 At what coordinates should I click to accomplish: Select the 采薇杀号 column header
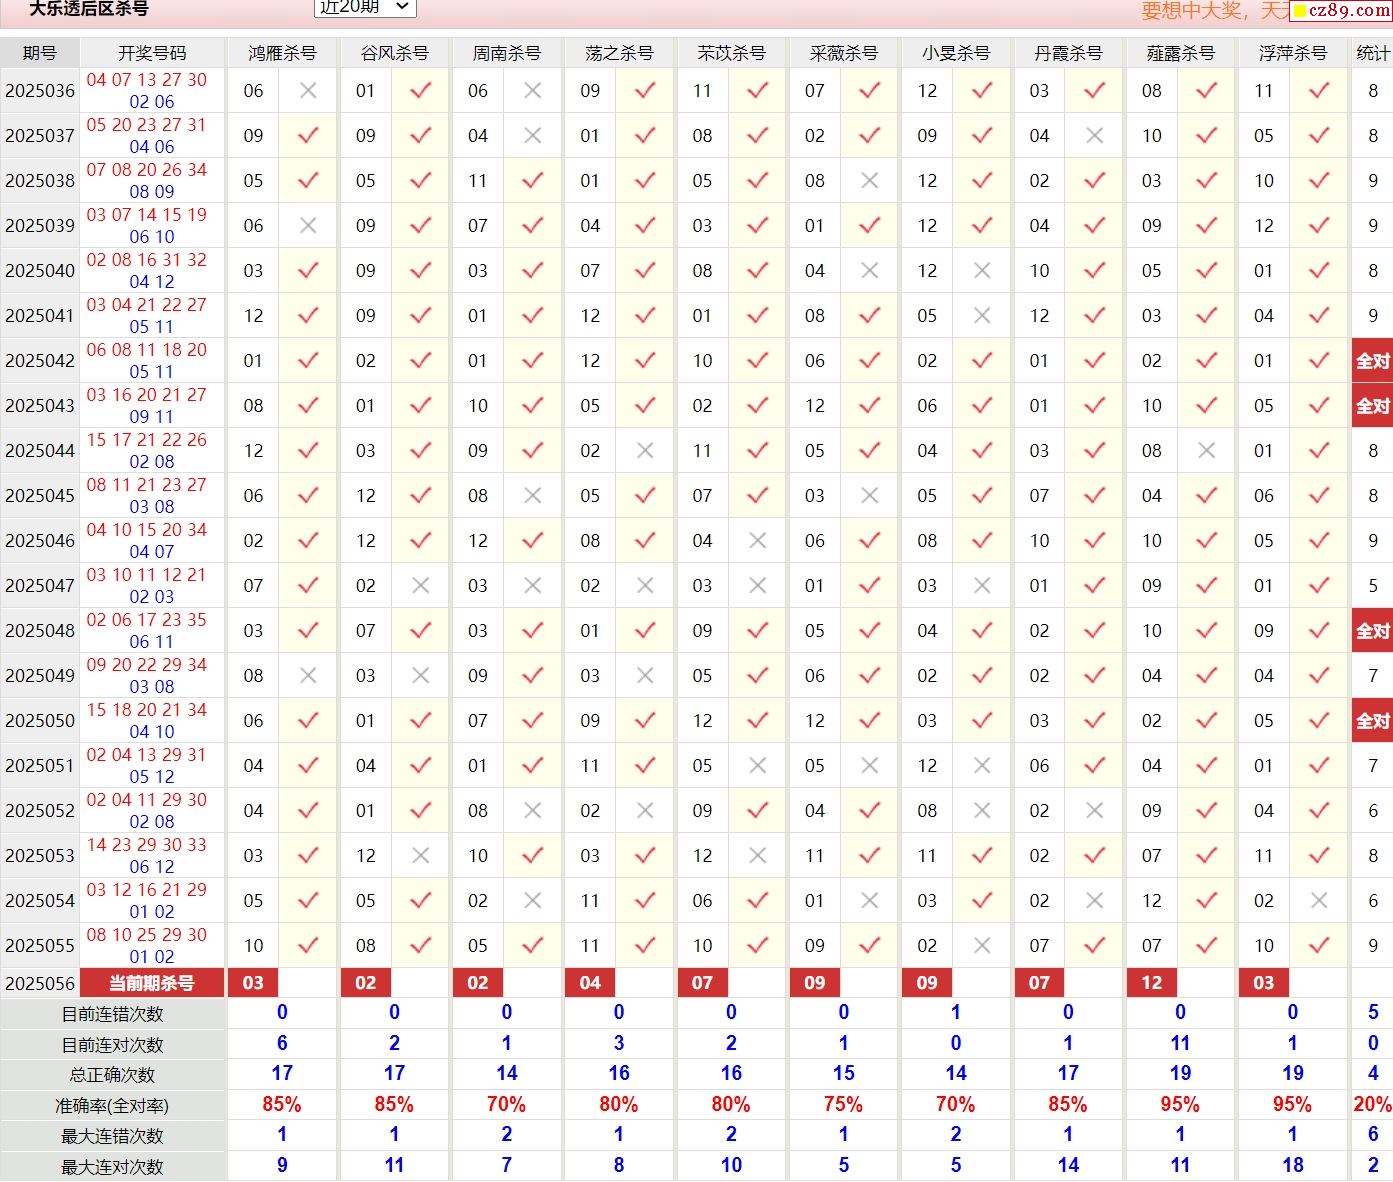(843, 53)
